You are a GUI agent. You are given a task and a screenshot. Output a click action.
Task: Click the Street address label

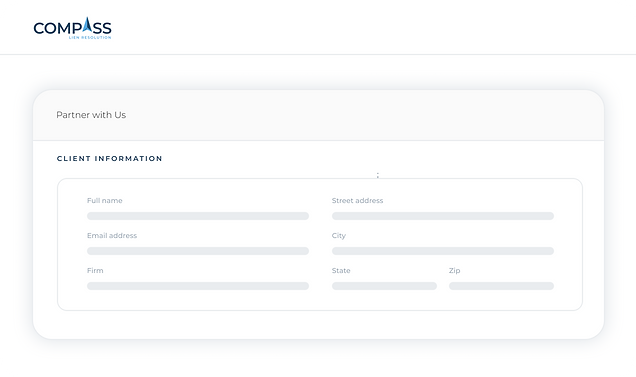(357, 200)
